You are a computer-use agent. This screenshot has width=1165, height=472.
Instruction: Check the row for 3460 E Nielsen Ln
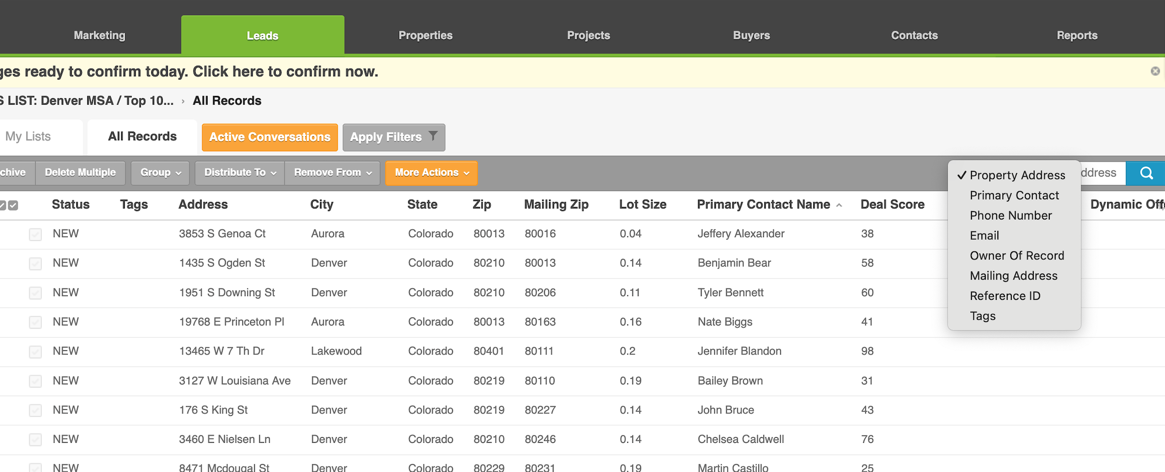(x=35, y=439)
